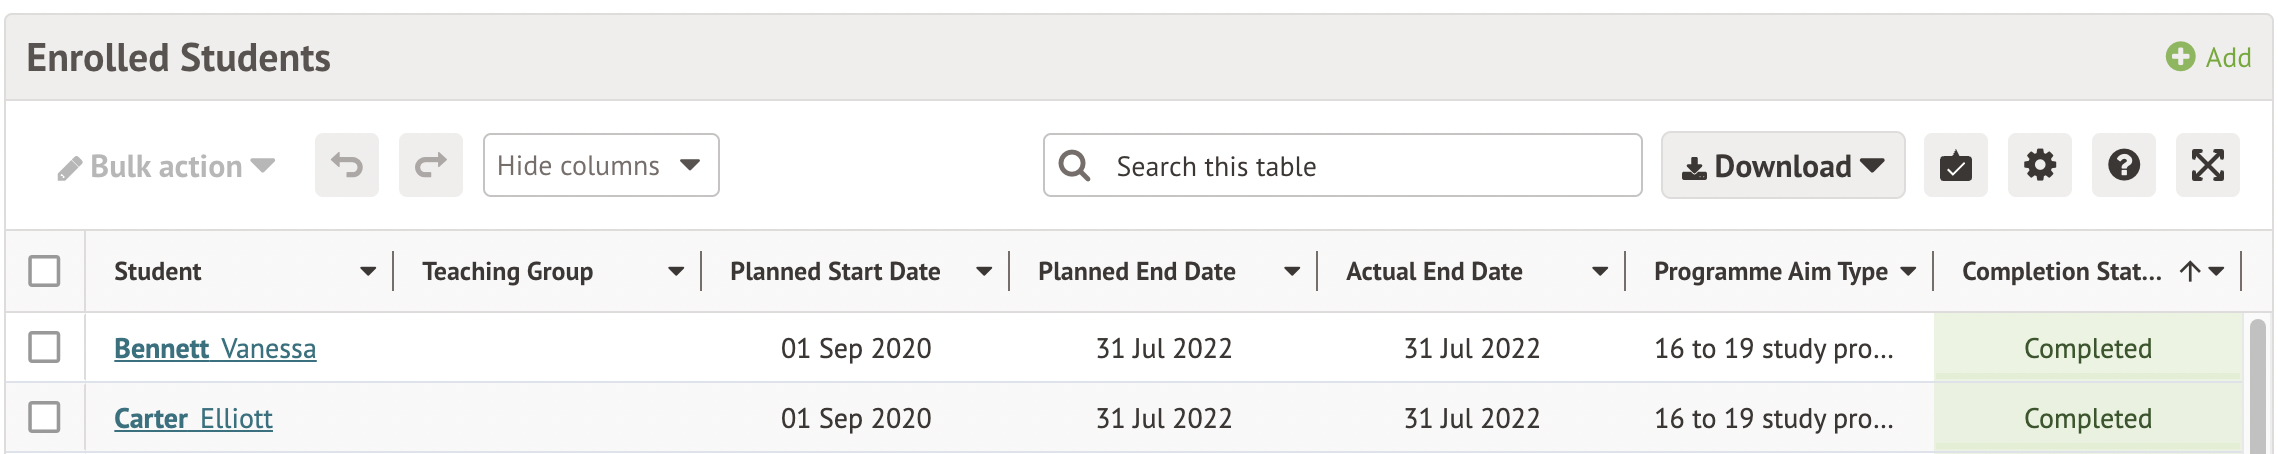Expand the Bulk action dropdown
This screenshot has height=454, width=2278.
(167, 166)
